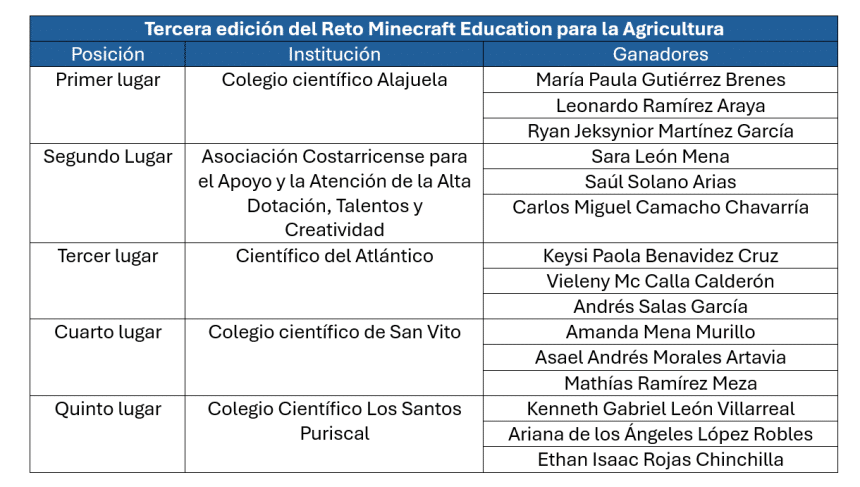Click on Leonardo Ramírez Araya
Screen dimensions: 860x487
point(660,106)
